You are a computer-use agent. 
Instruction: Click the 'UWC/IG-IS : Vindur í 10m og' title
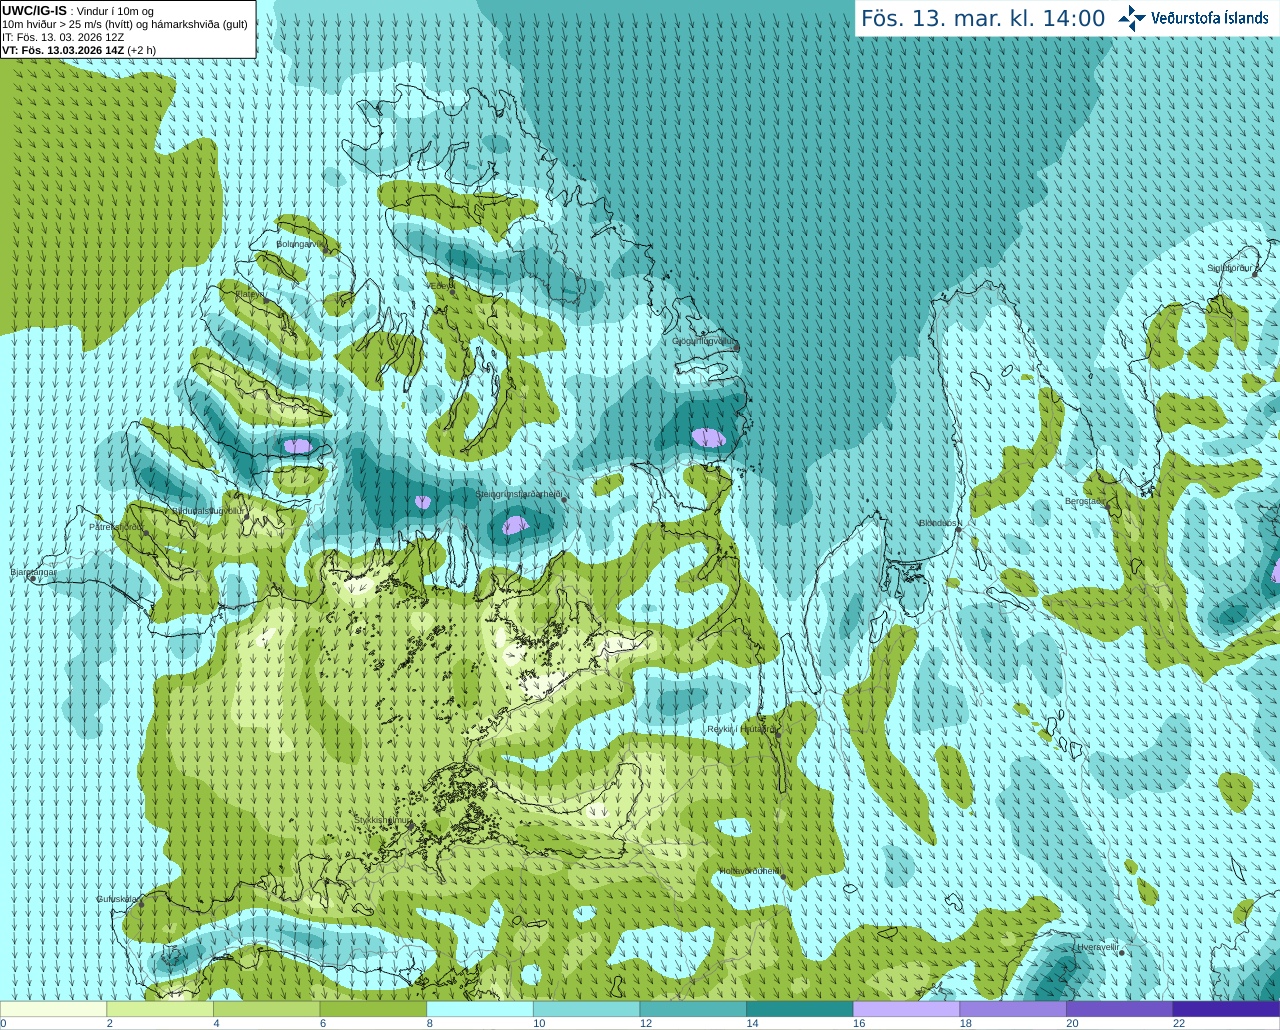point(78,11)
